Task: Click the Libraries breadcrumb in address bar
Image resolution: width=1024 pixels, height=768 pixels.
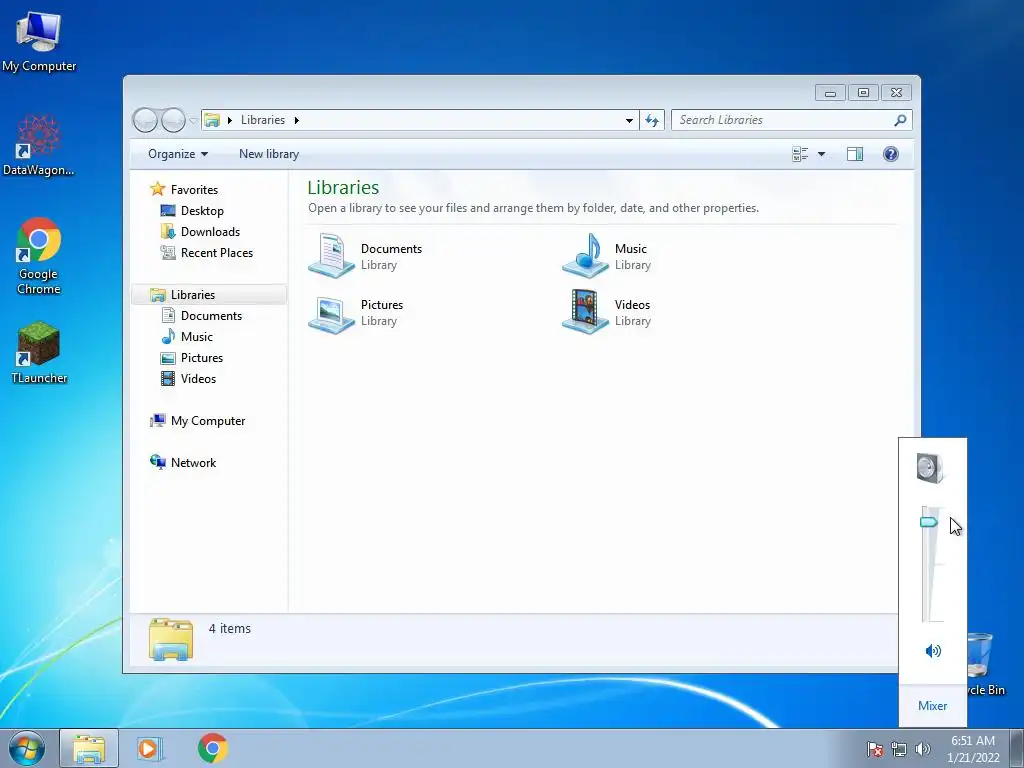Action: click(x=263, y=120)
